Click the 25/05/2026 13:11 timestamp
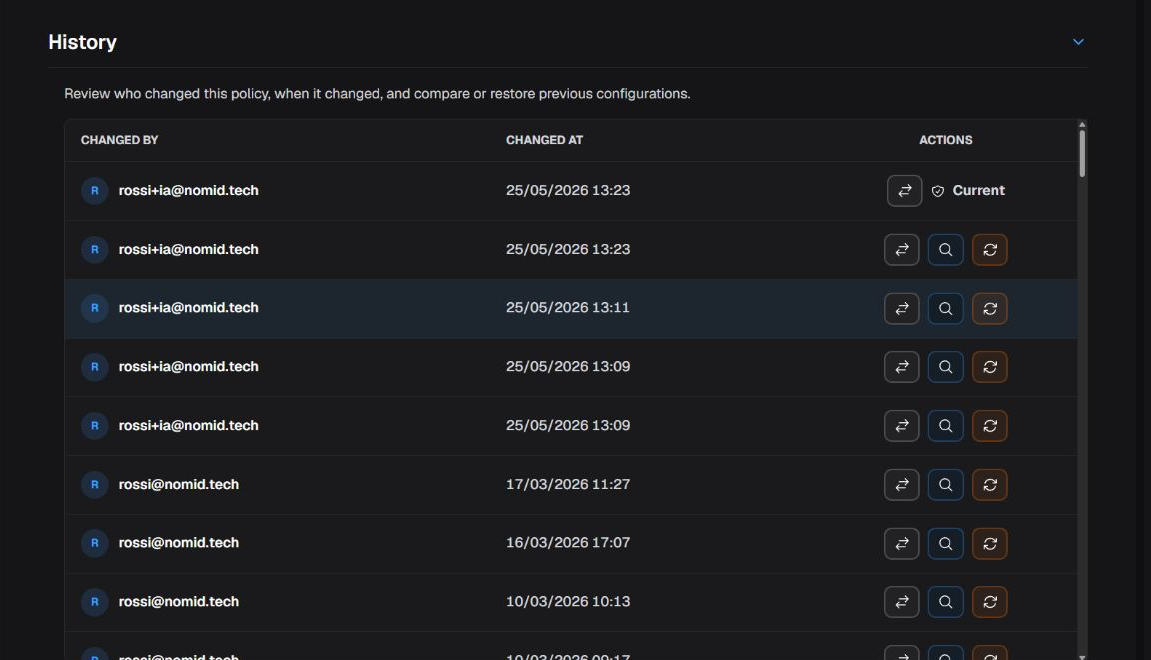 [567, 308]
